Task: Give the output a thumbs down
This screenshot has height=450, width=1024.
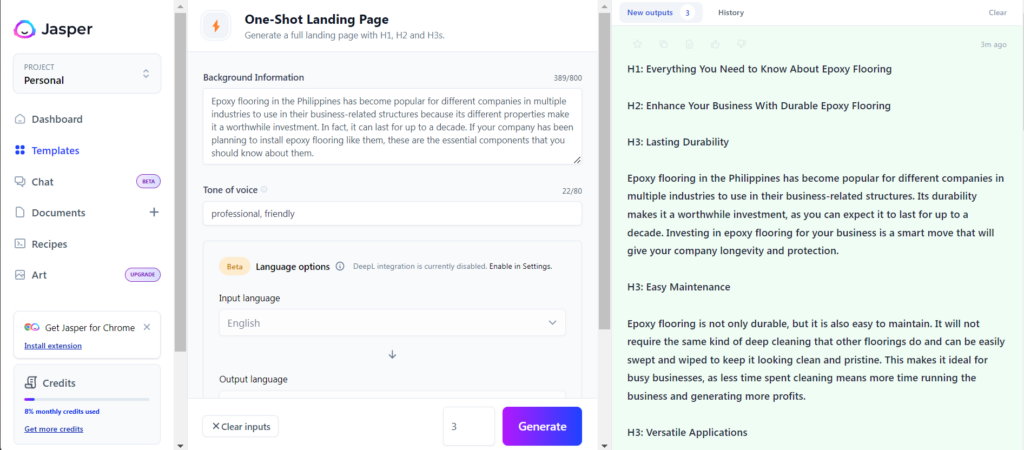Action: [741, 44]
